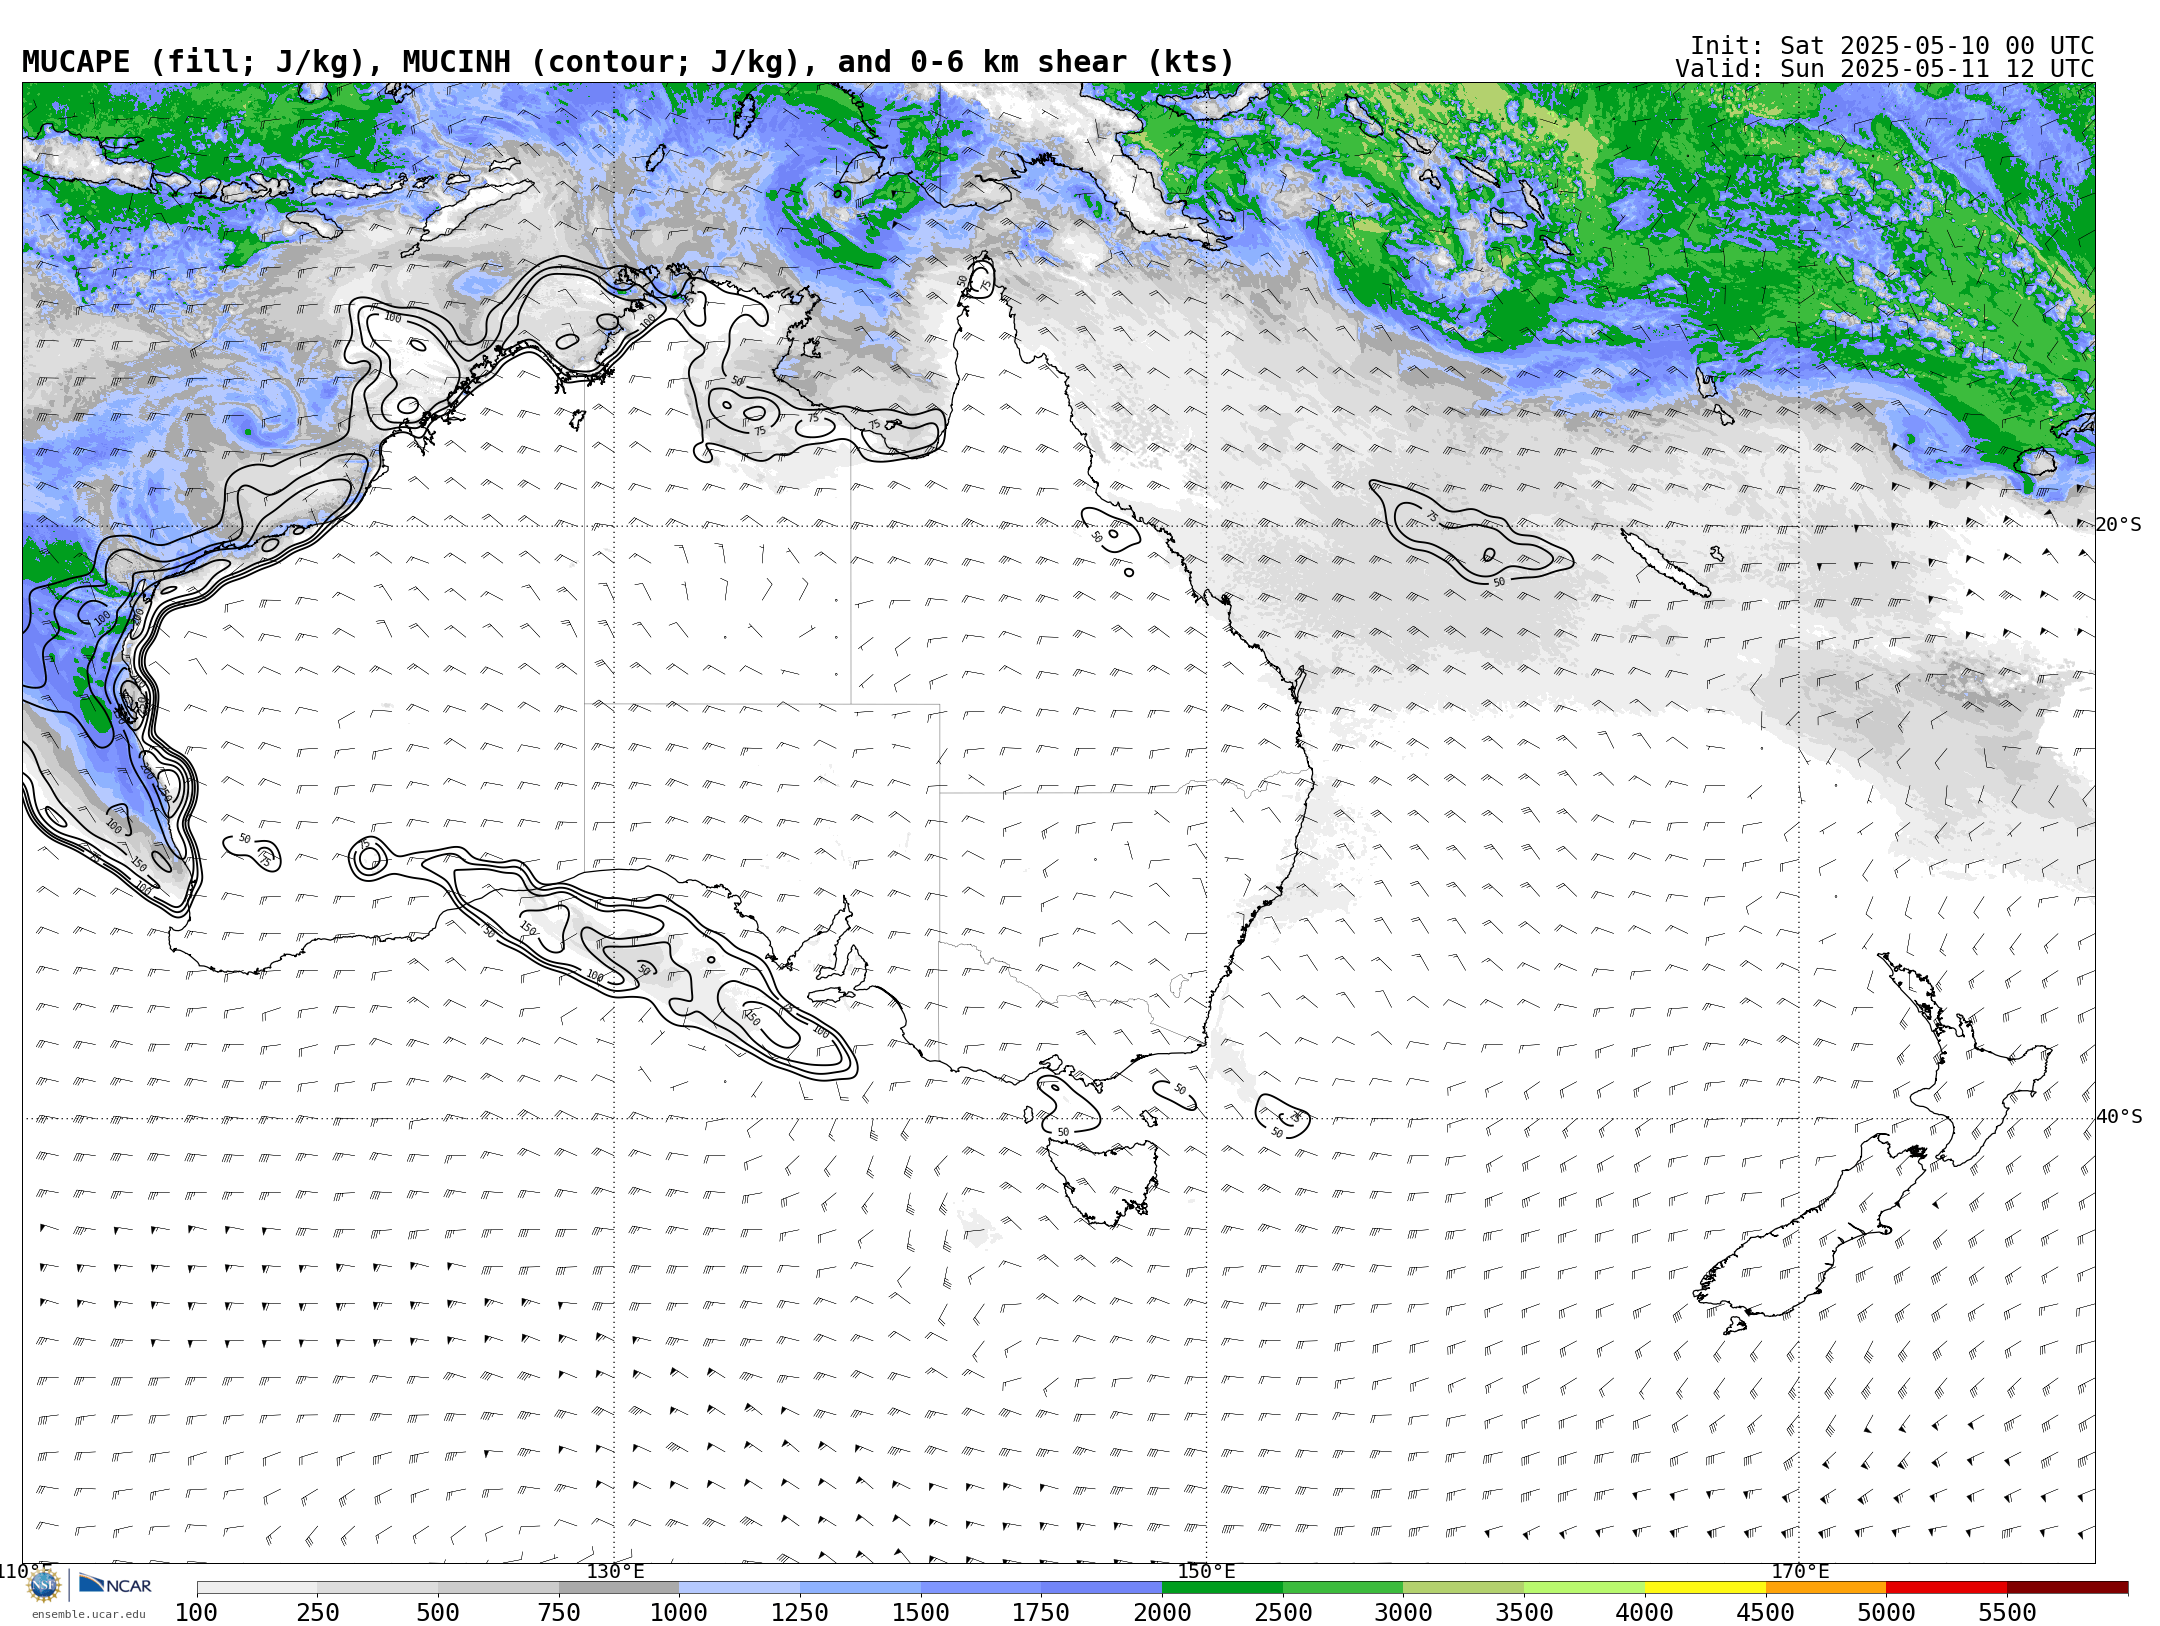Click the Init: Sat 2025-05-10 00 UTC text
This screenshot has height=1626, width=2160.
coord(1892,46)
